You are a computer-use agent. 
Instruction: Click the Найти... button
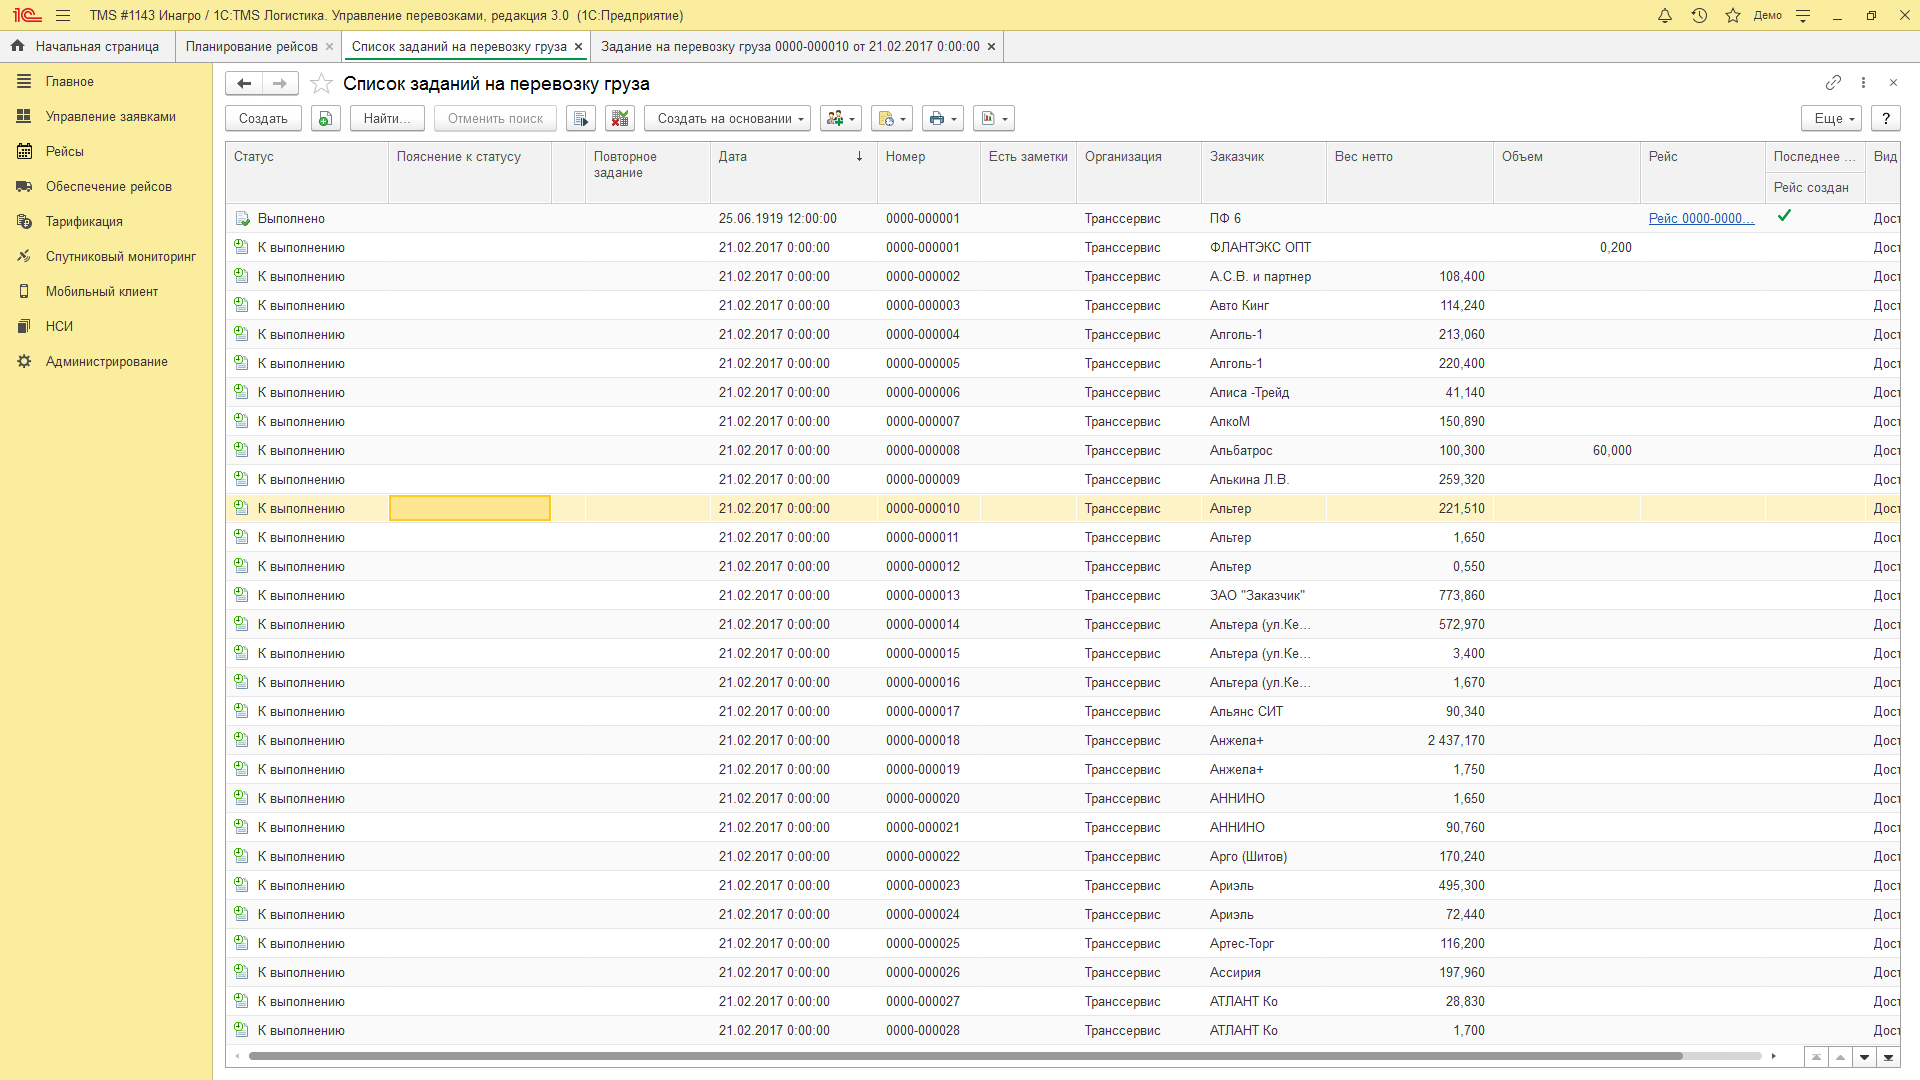pyautogui.click(x=387, y=118)
